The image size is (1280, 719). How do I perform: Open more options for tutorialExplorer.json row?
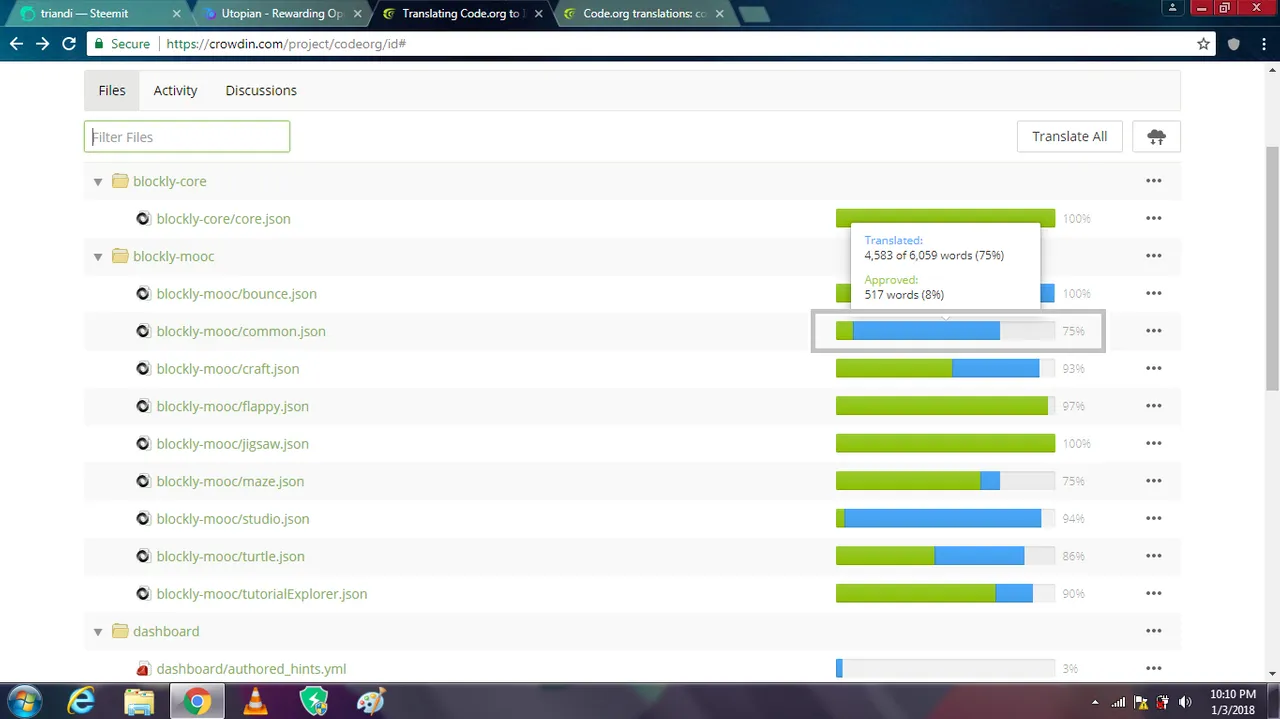click(1154, 594)
